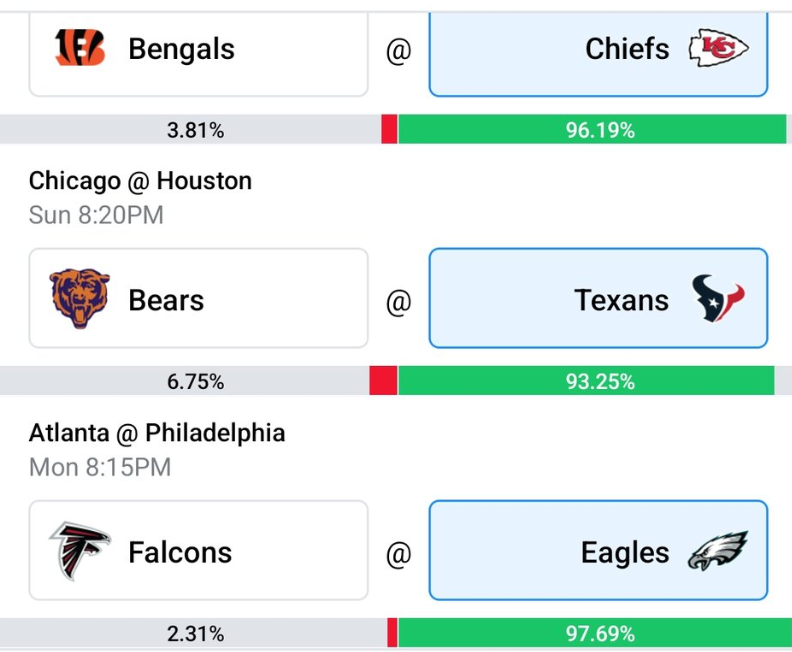The image size is (792, 652).
Task: Click the Texans team name text
Action: (621, 300)
